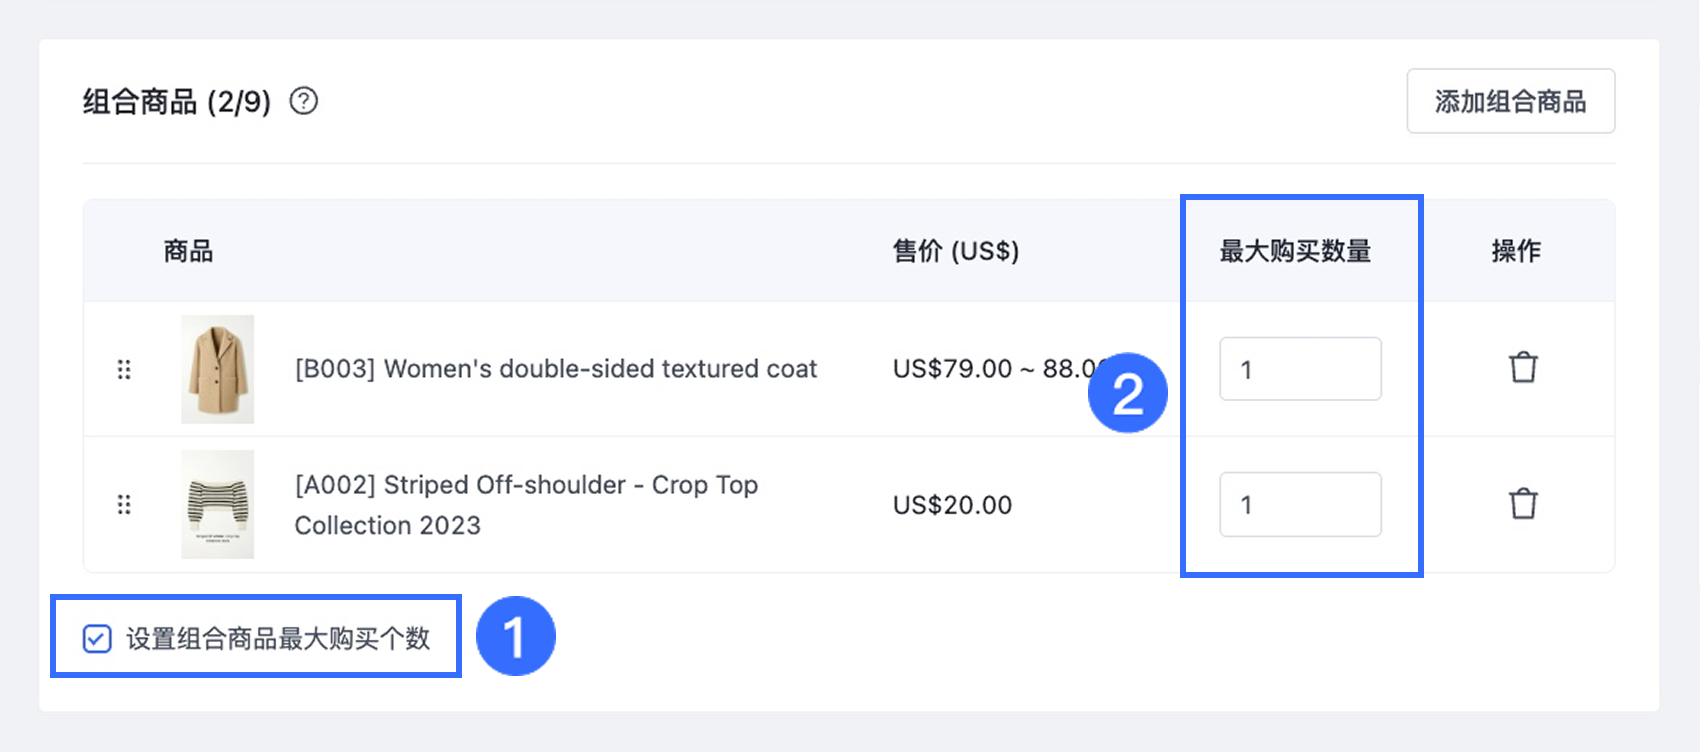This screenshot has height=752, width=1700.
Task: Click drag handle for the A002 crop top row
Action: (124, 505)
